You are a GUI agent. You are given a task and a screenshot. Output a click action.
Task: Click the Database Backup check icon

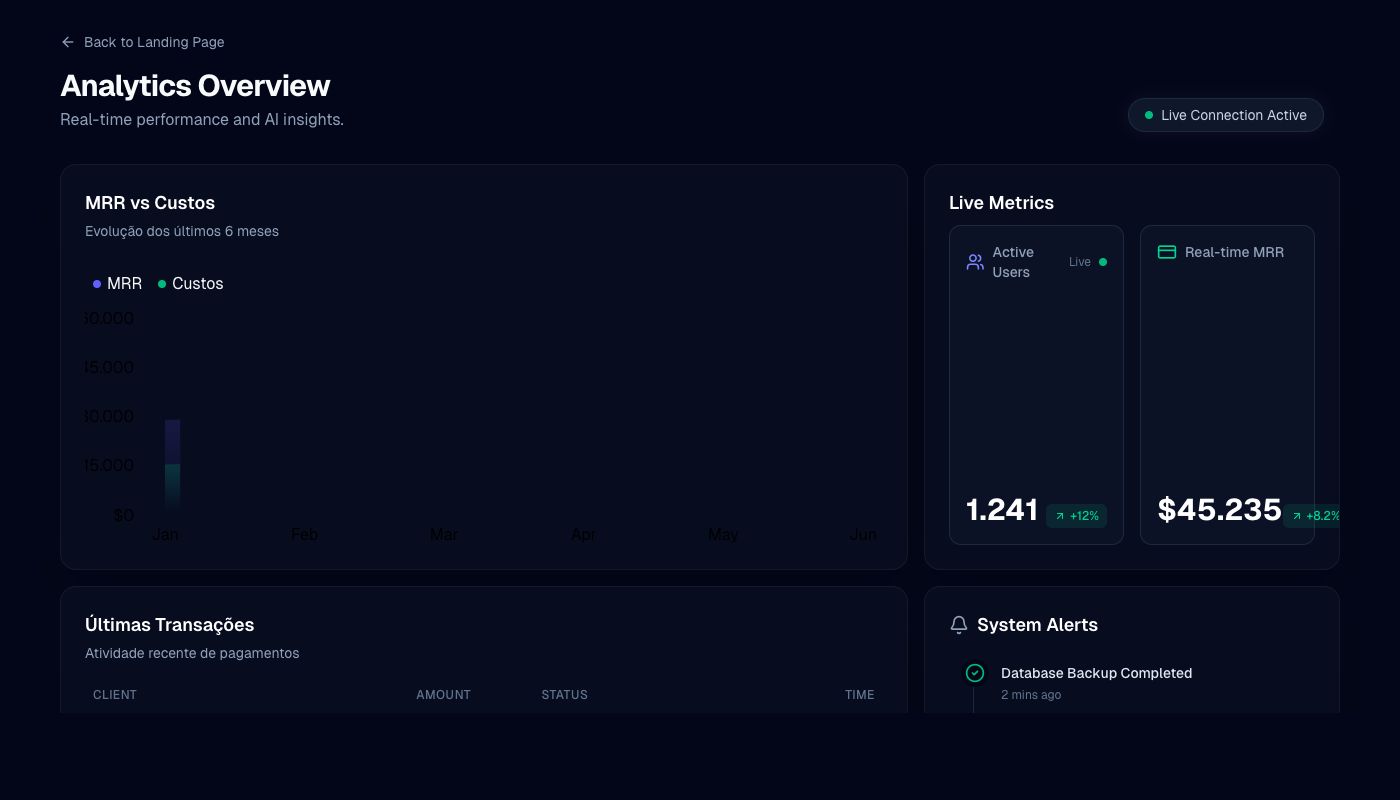[x=975, y=673]
